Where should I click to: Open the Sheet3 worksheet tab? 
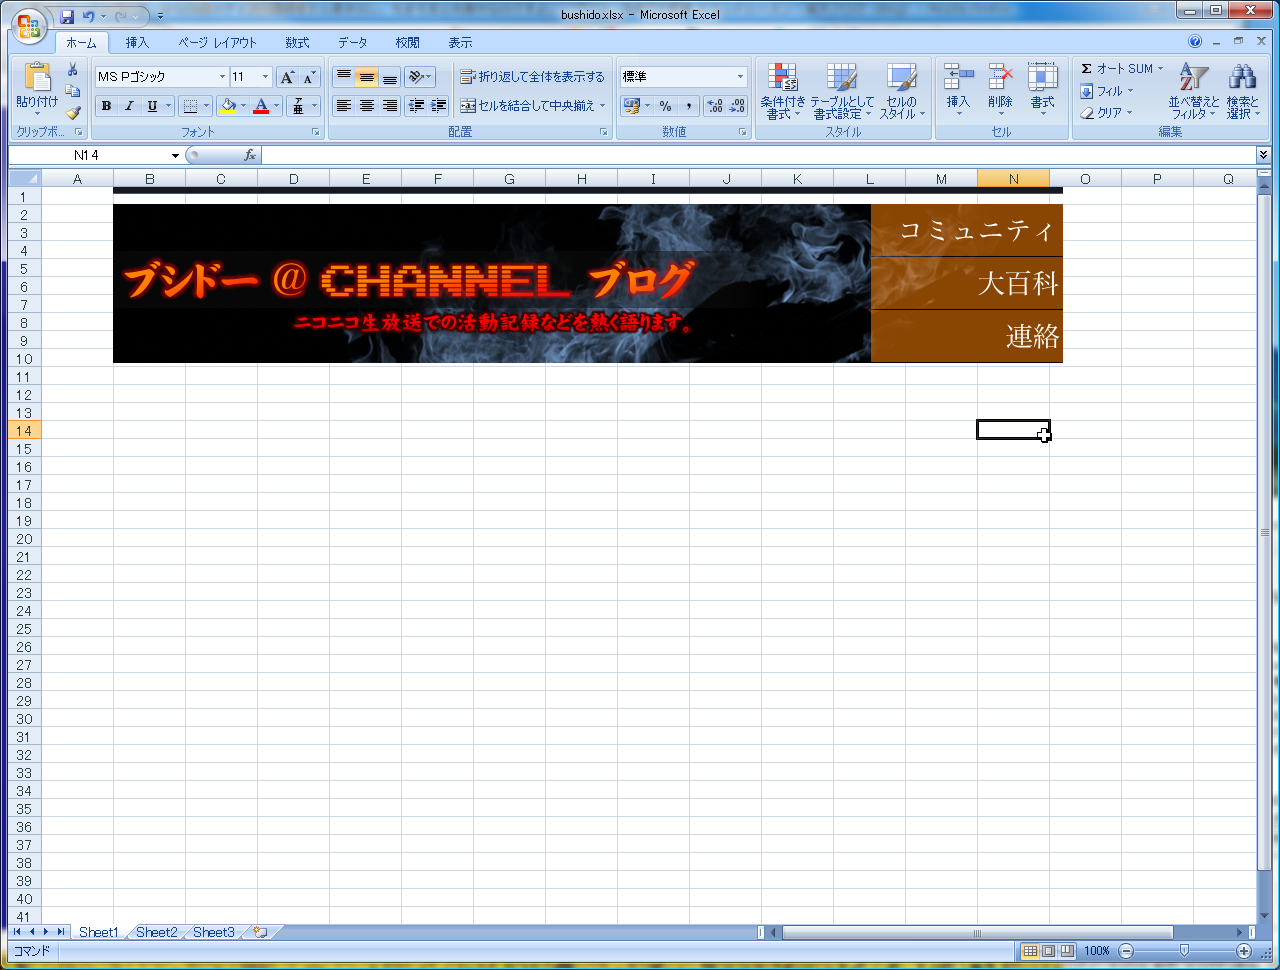coord(213,932)
